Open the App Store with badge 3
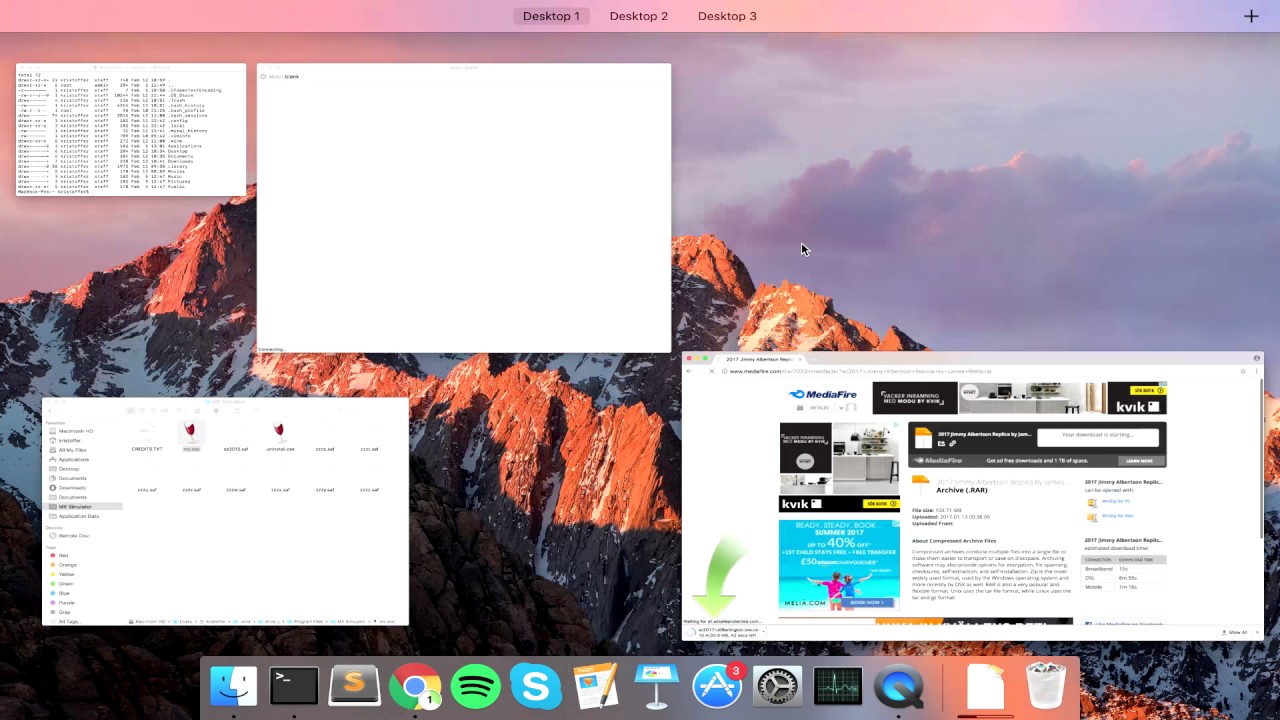 coord(717,687)
